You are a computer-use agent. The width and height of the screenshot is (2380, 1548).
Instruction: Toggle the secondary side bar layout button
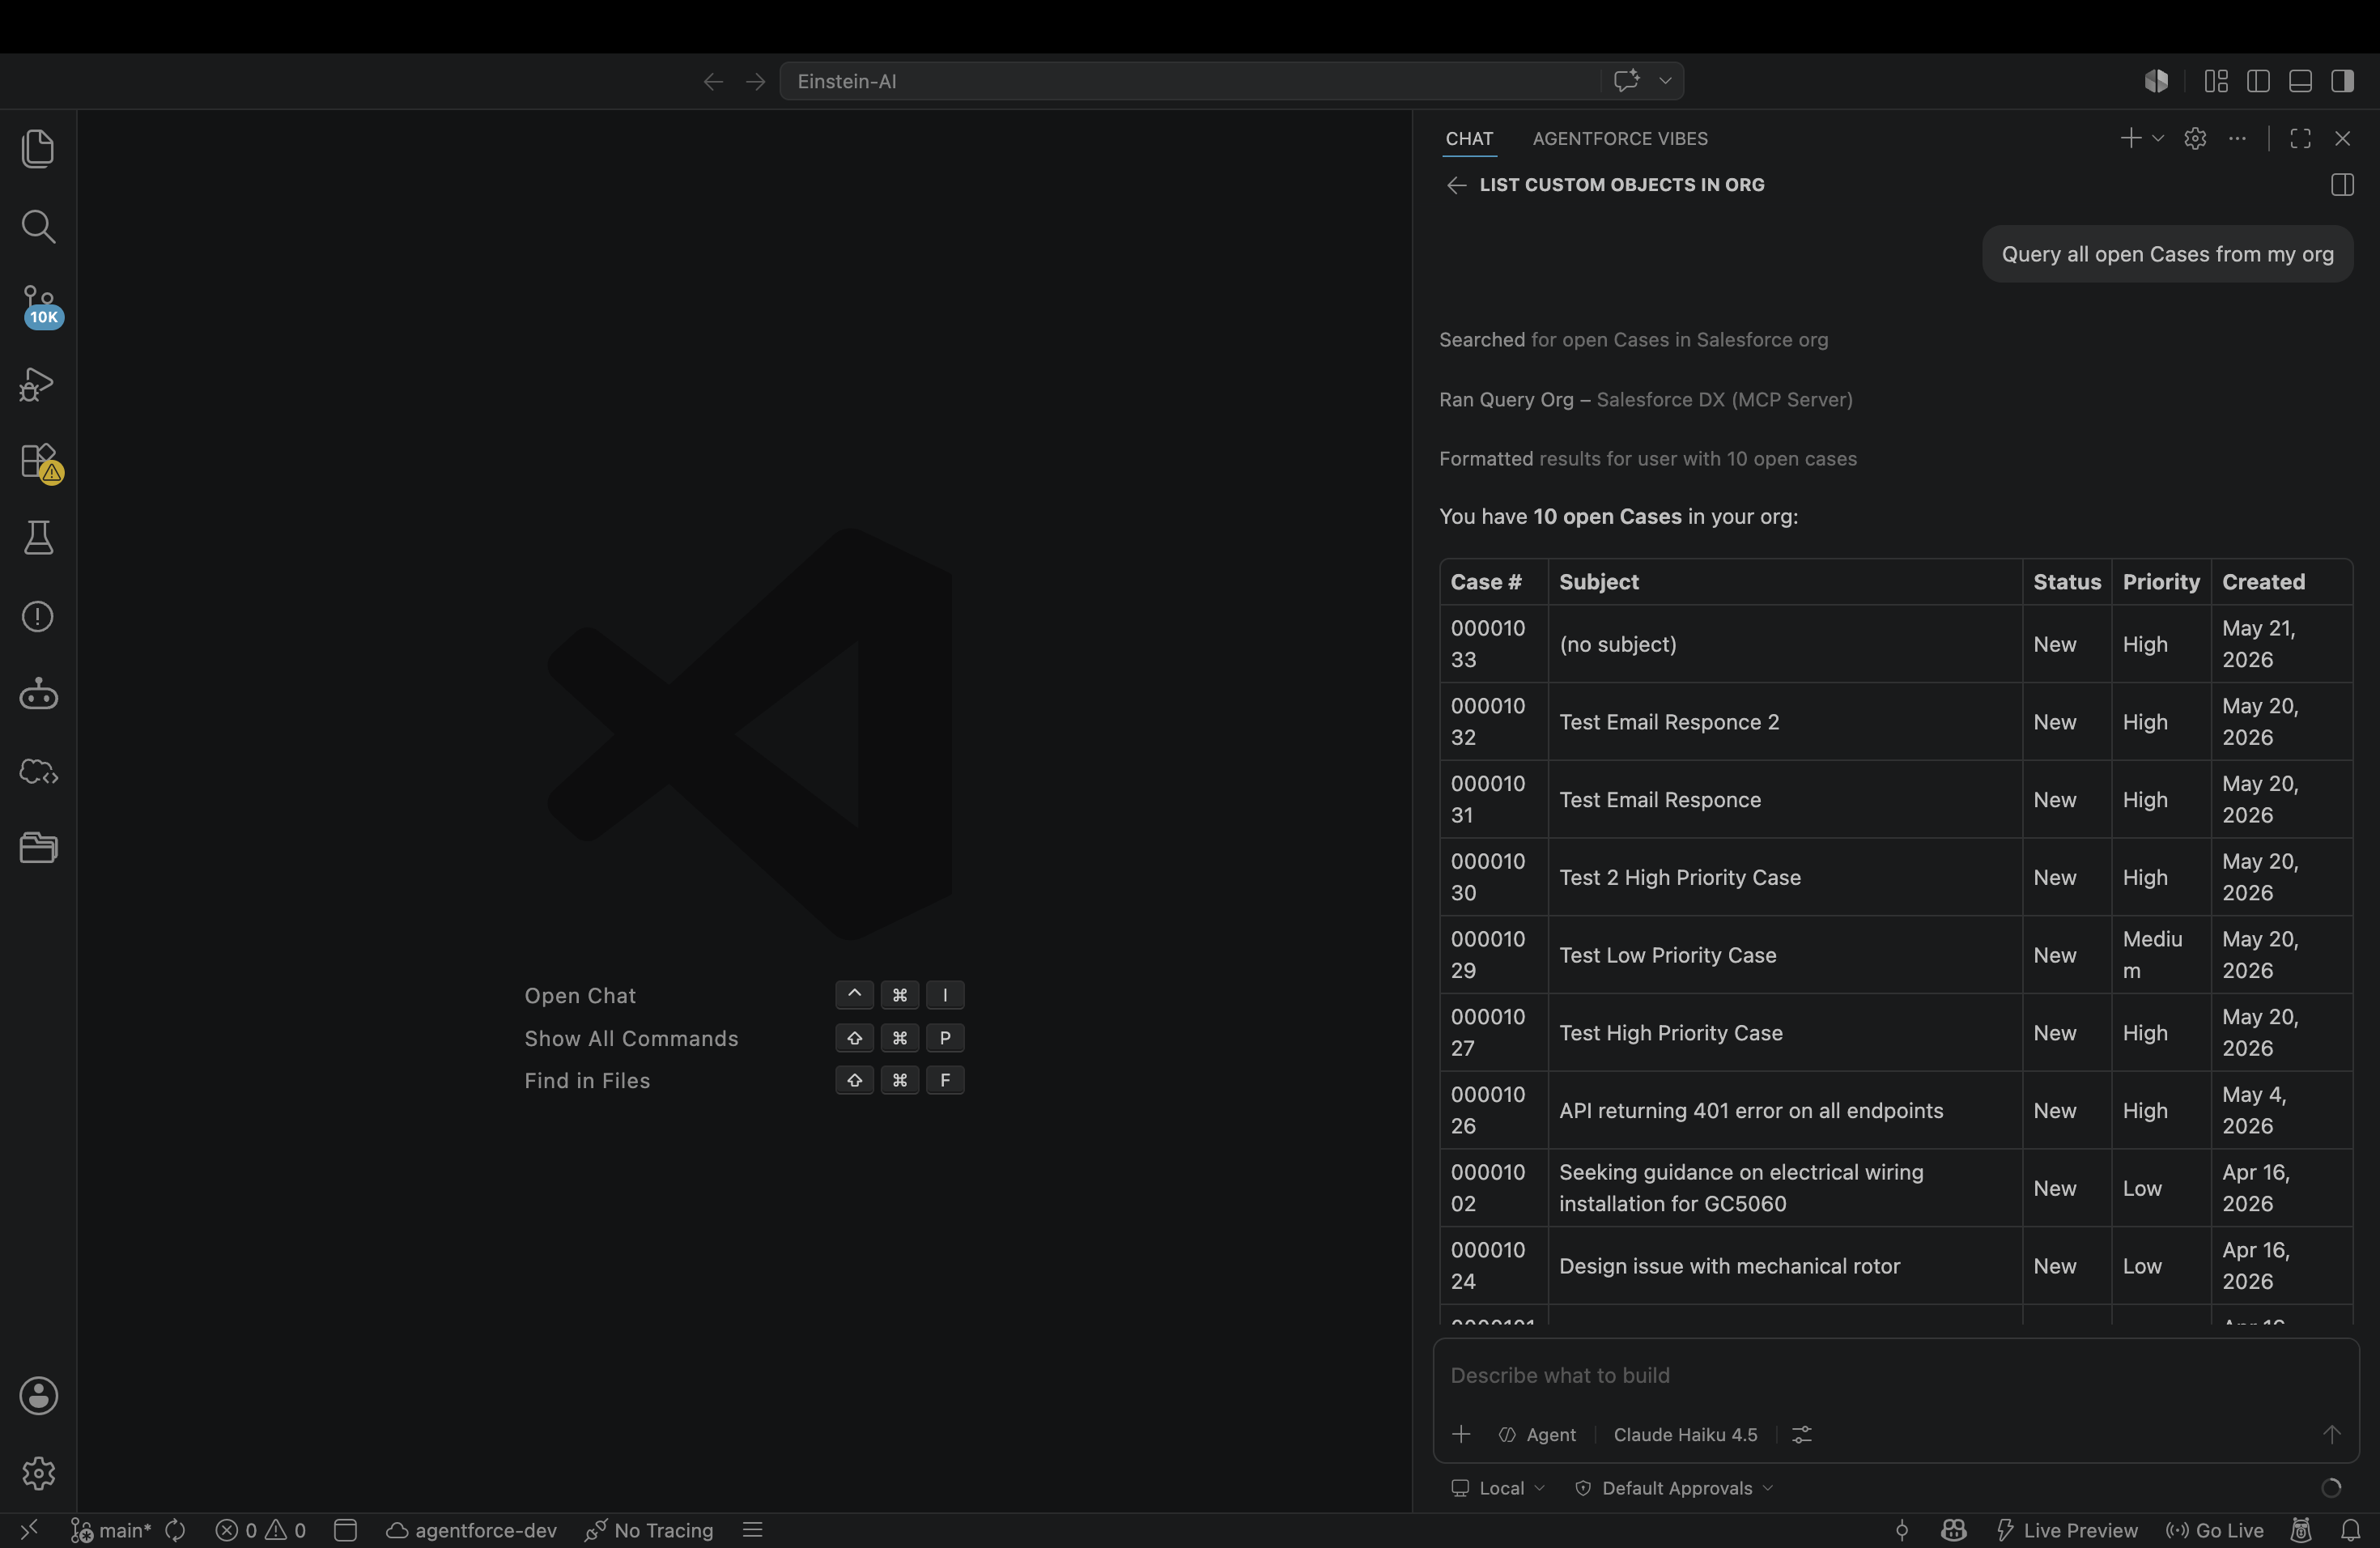2342,81
